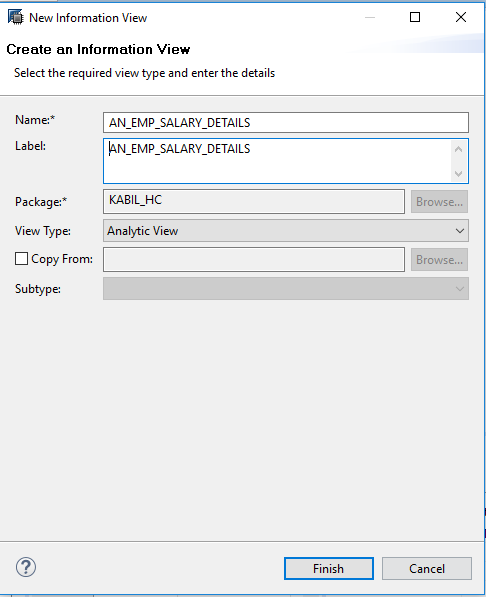Click the Finish button

point(328,568)
